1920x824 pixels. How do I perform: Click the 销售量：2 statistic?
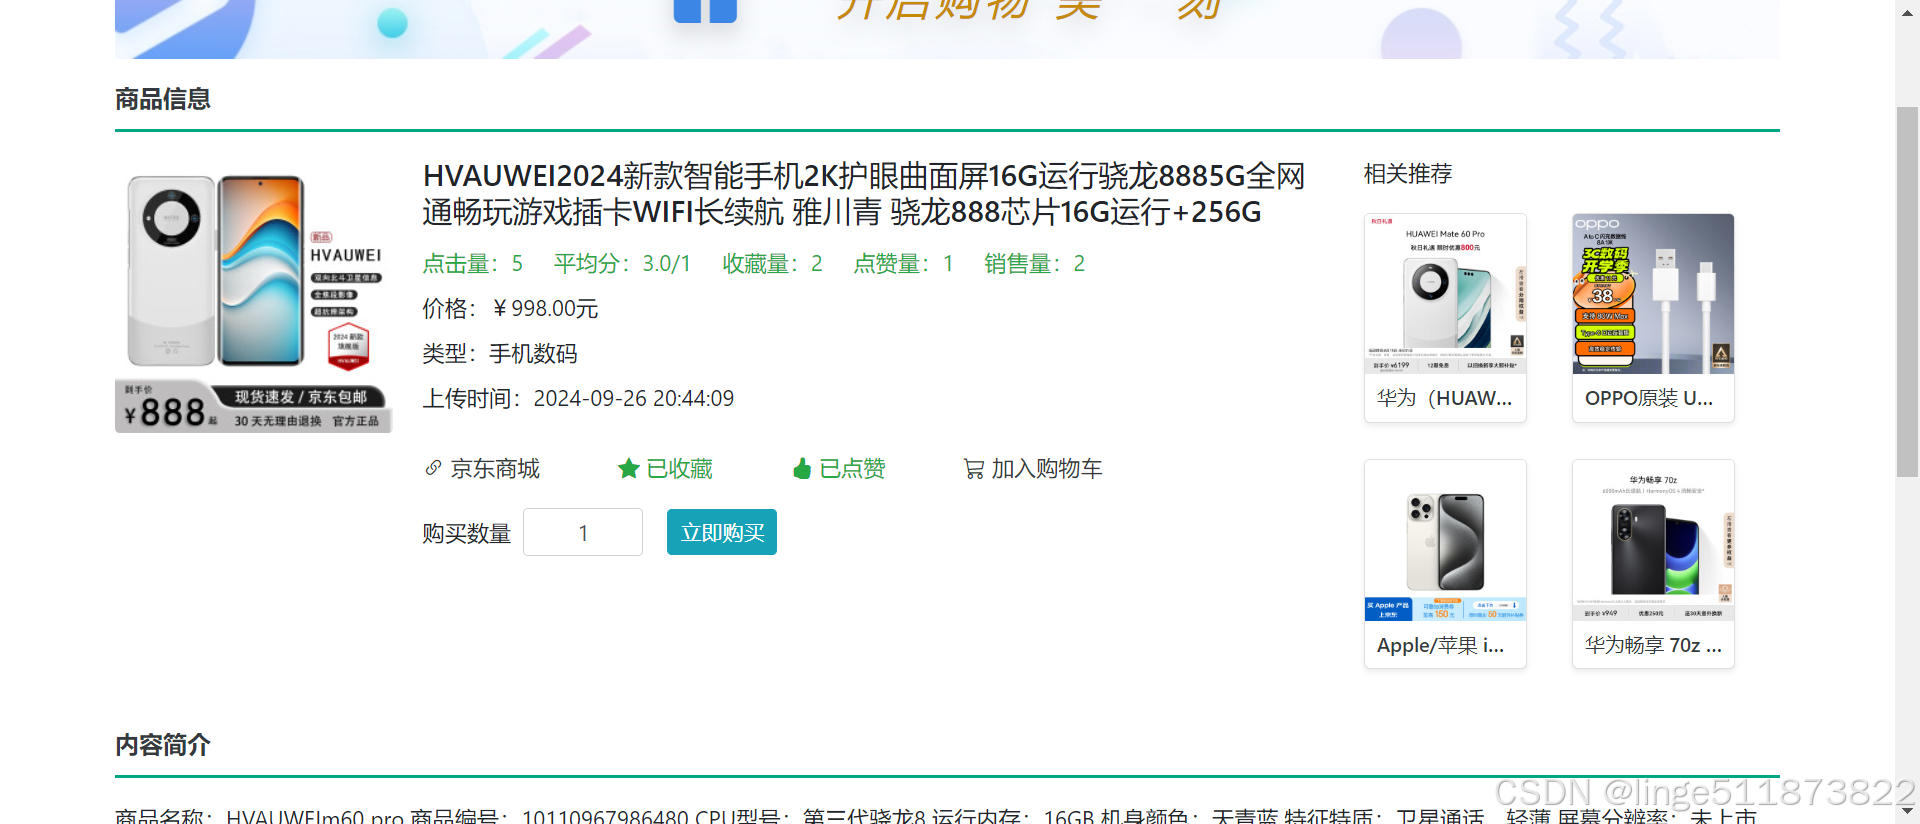click(1034, 264)
